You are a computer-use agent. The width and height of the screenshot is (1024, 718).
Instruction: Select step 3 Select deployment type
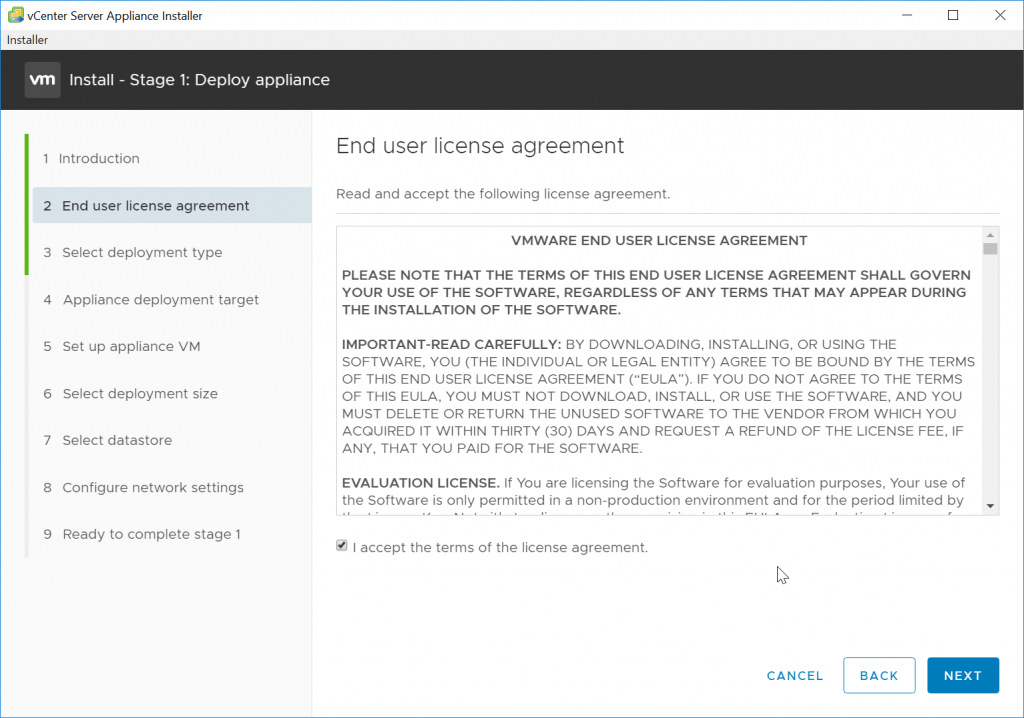(x=133, y=253)
